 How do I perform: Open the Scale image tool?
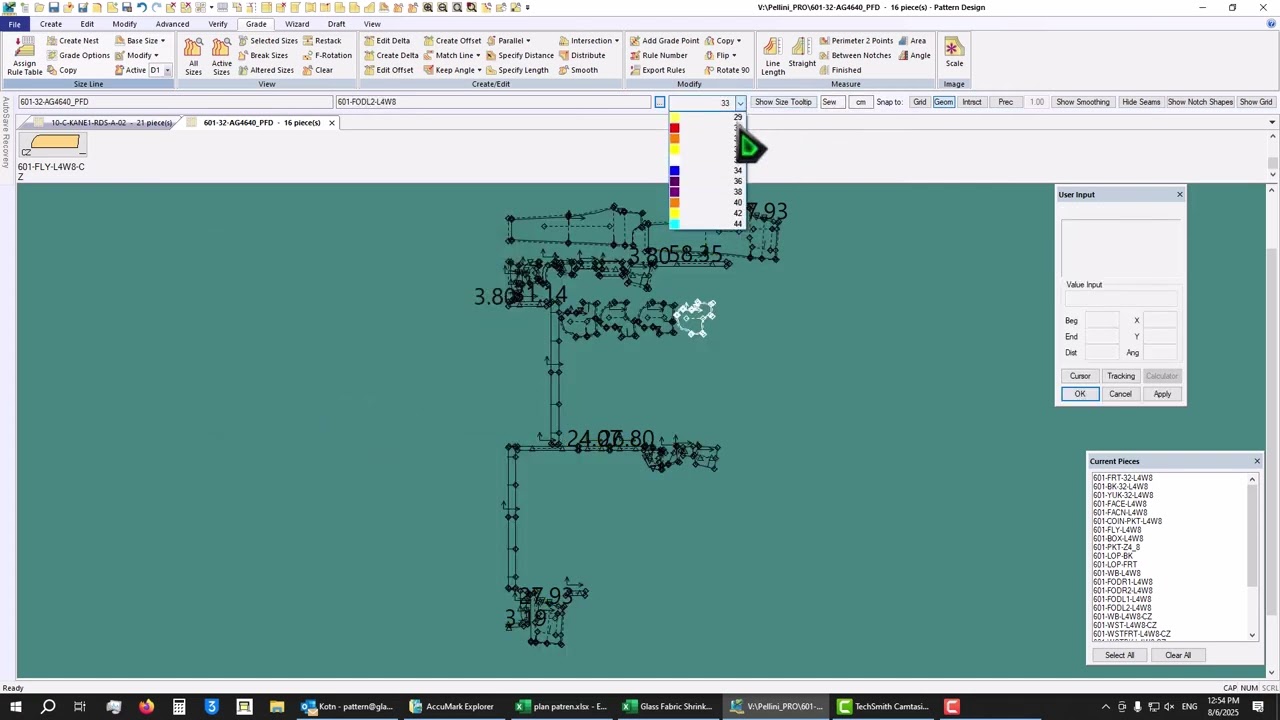point(954,54)
